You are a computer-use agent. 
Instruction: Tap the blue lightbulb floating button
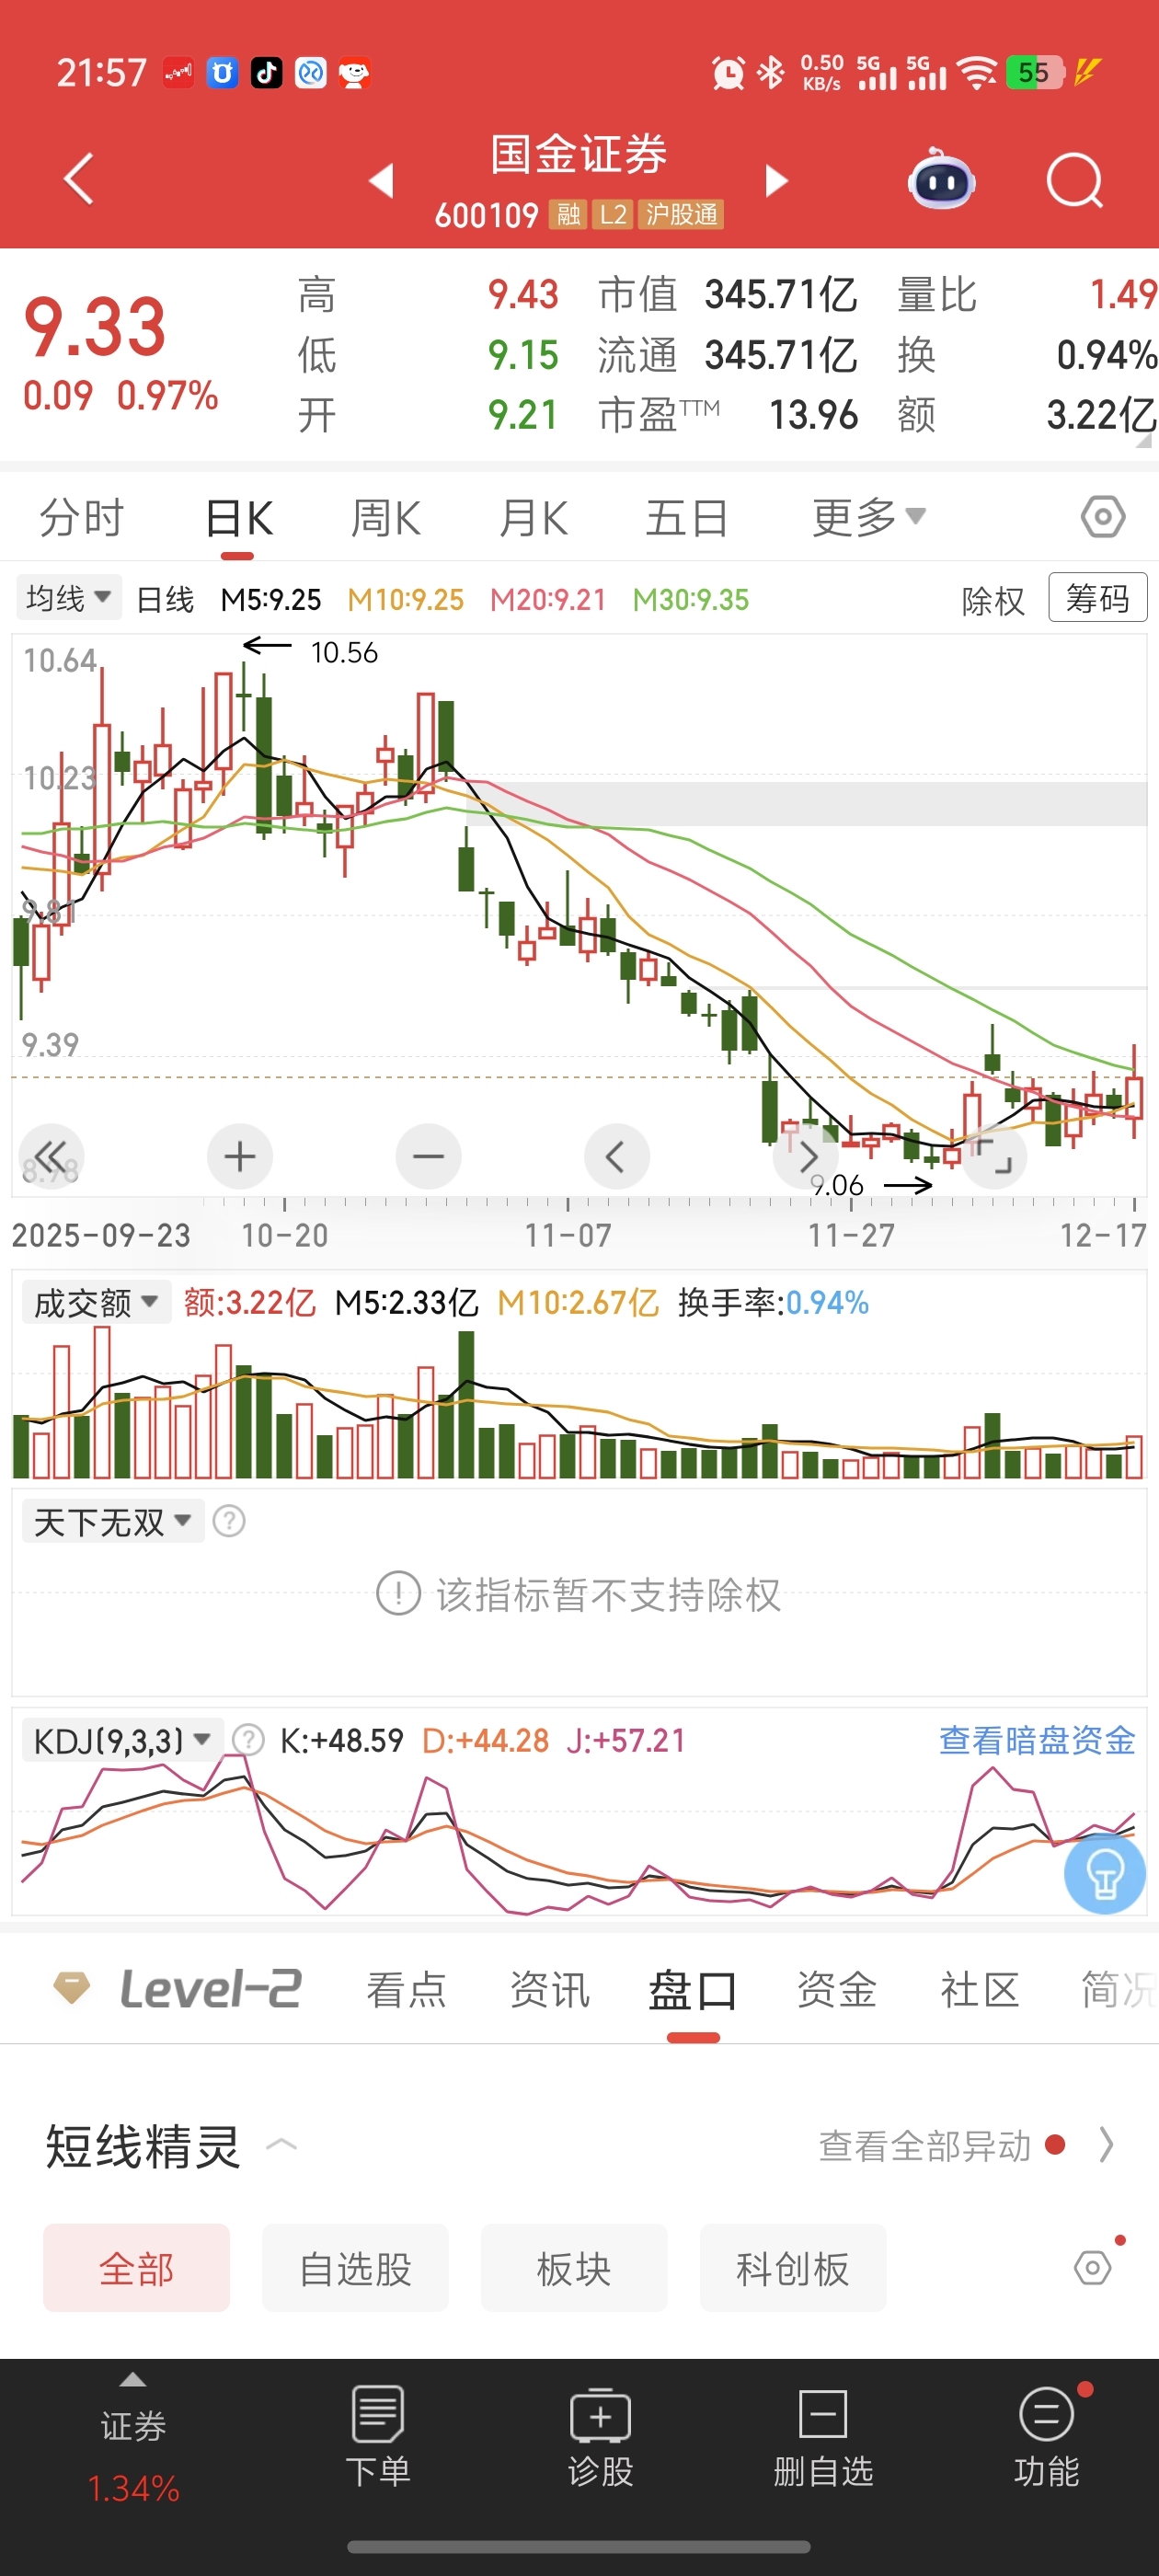(x=1104, y=1873)
